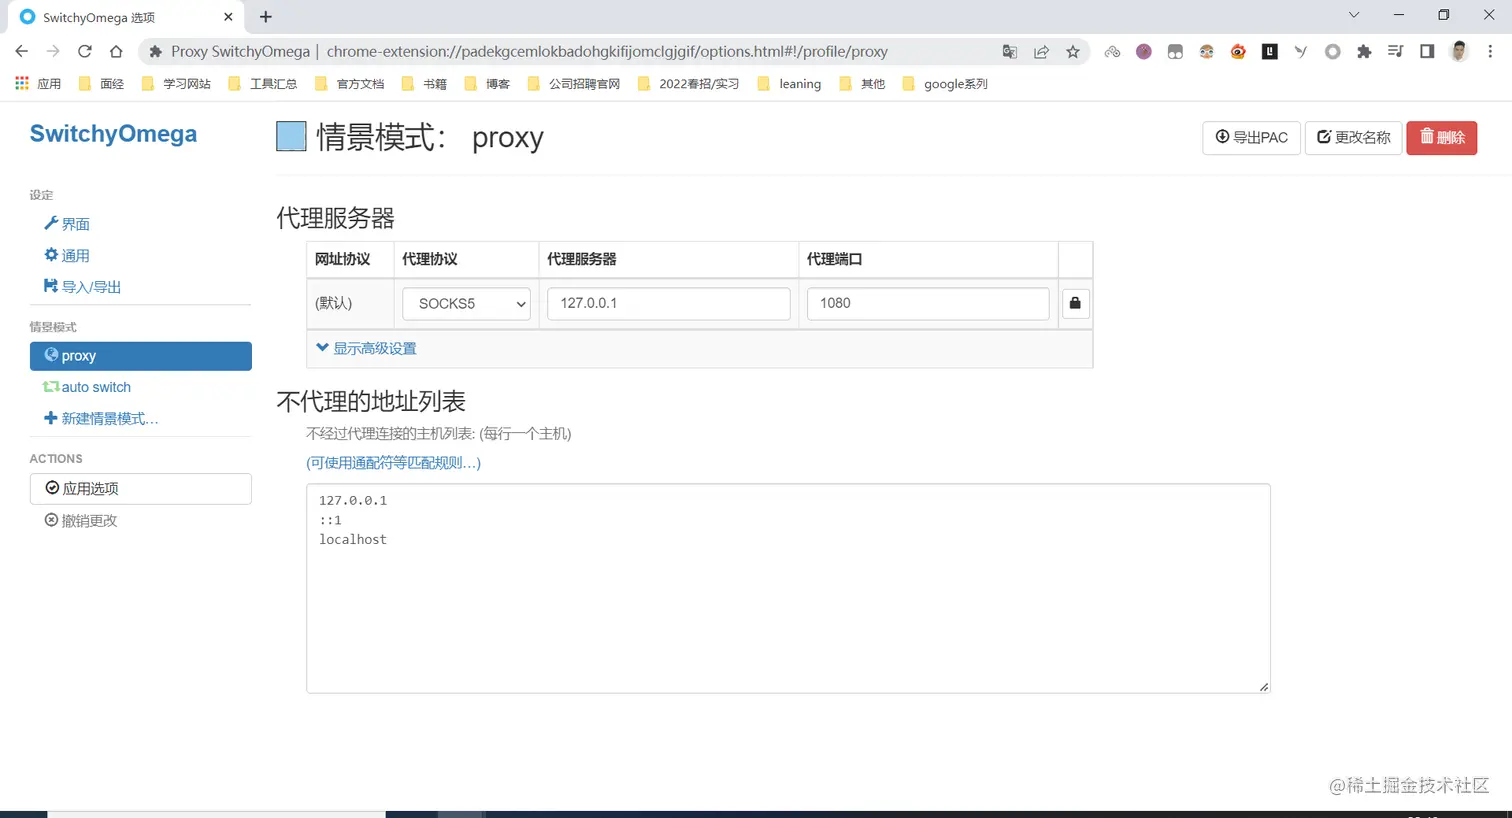Click the share page icon
The width and height of the screenshot is (1512, 818).
pyautogui.click(x=1041, y=52)
